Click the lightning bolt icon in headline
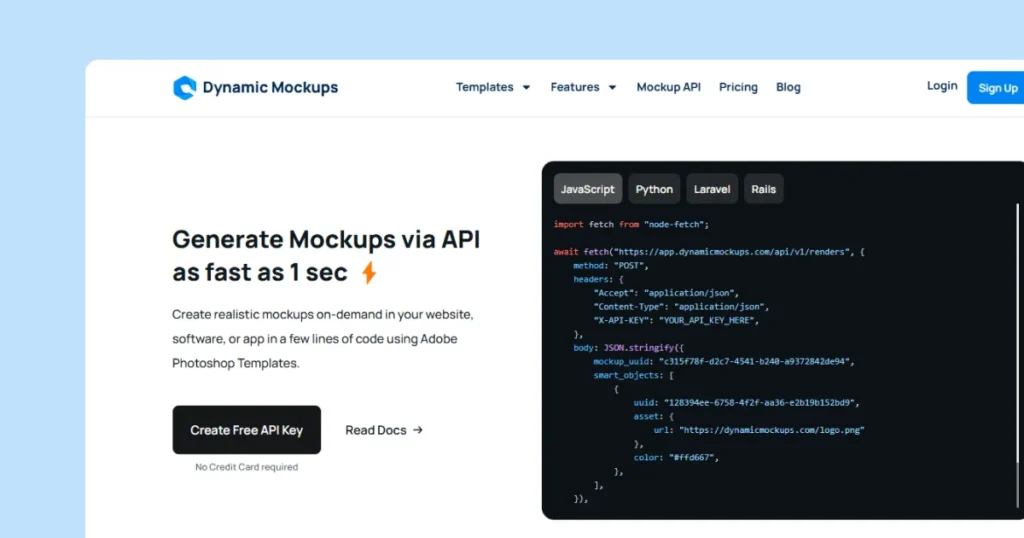Screen dimensions: 1024x538 point(369,272)
